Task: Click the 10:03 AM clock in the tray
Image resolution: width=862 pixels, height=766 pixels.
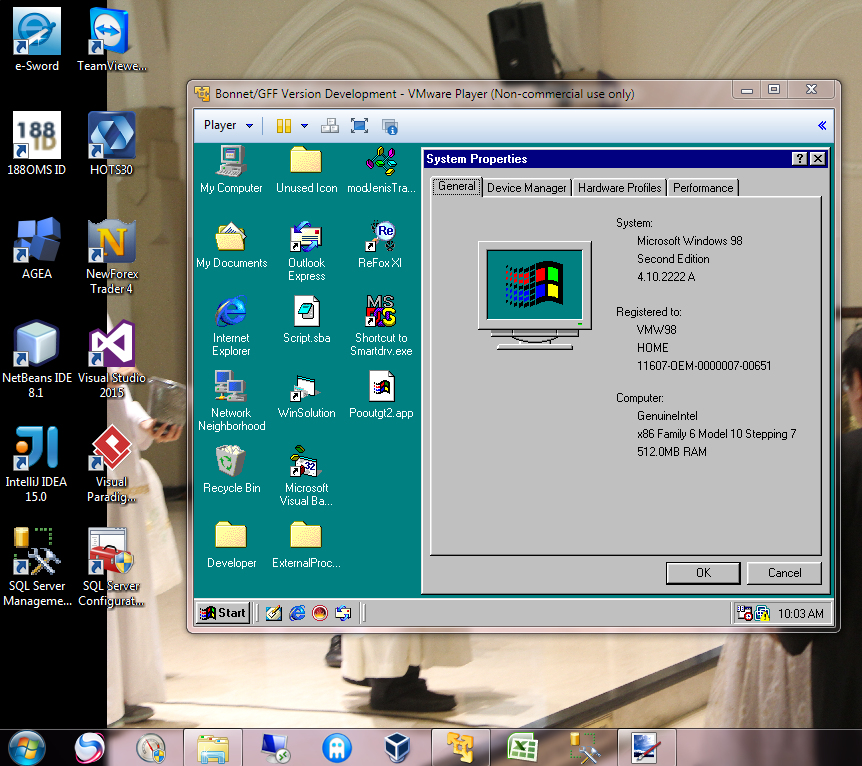Action: pos(800,612)
